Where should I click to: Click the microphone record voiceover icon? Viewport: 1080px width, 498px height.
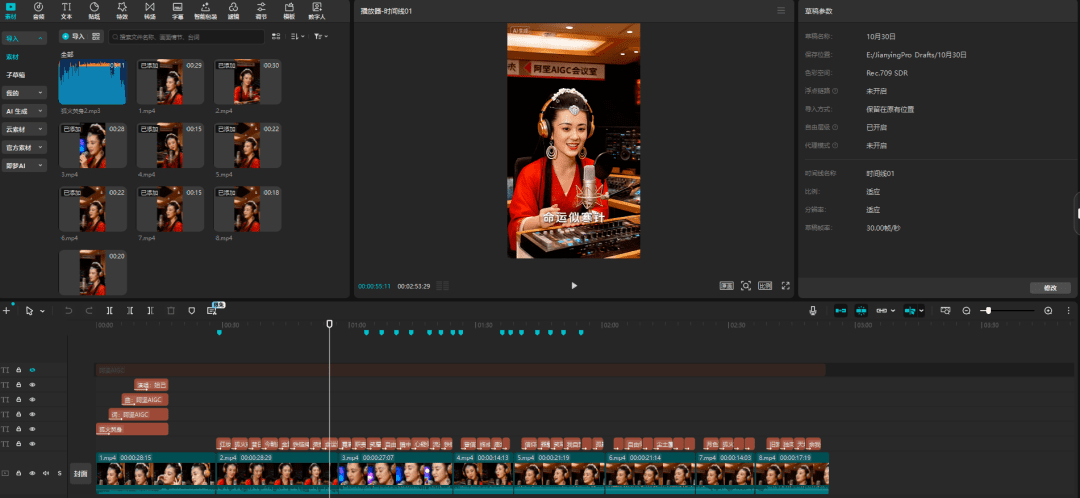click(813, 311)
